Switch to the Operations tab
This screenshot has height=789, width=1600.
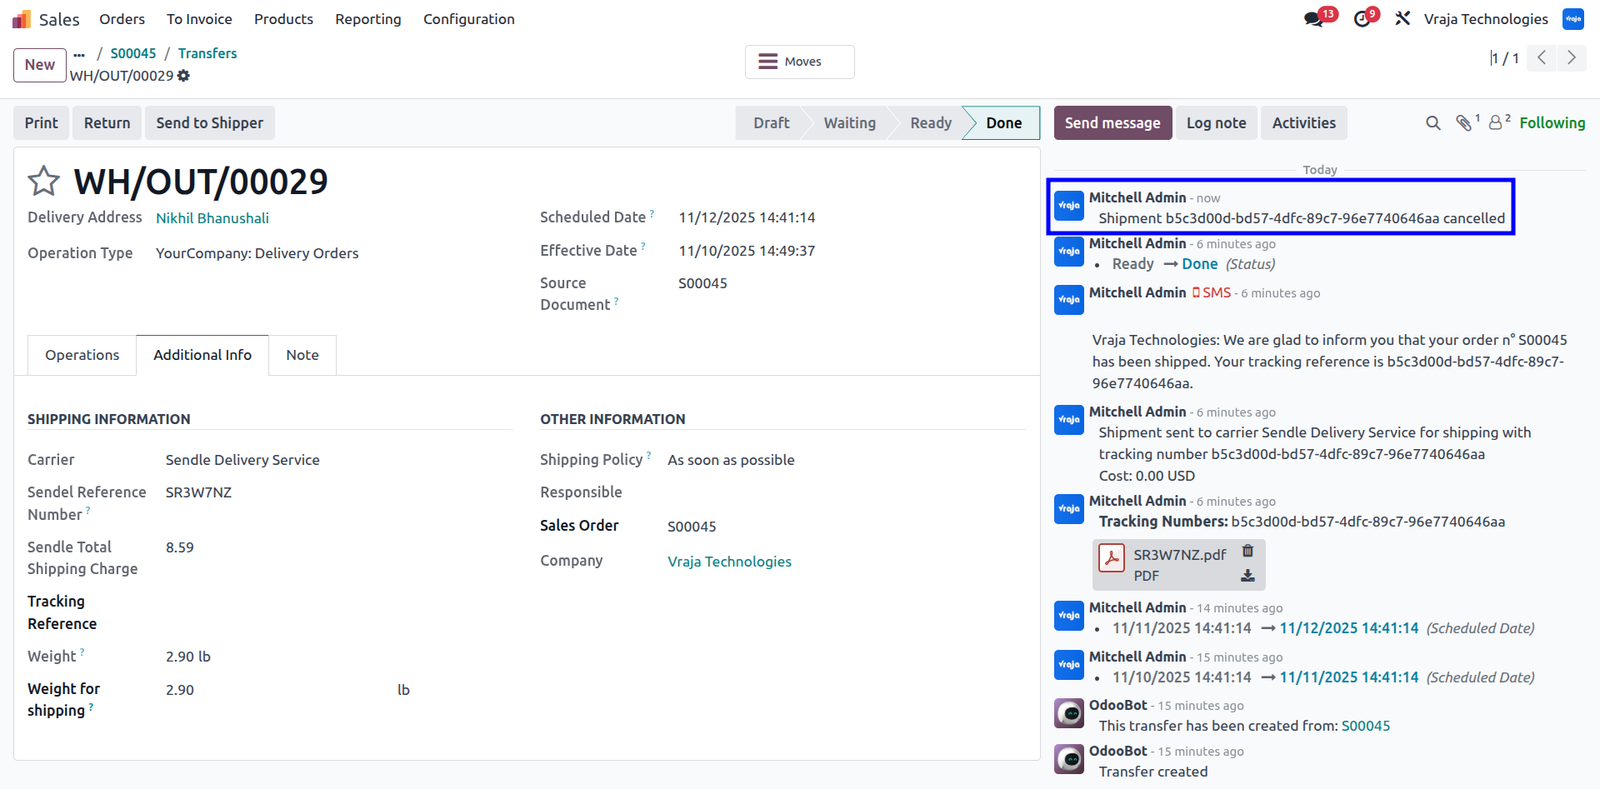pyautogui.click(x=82, y=355)
